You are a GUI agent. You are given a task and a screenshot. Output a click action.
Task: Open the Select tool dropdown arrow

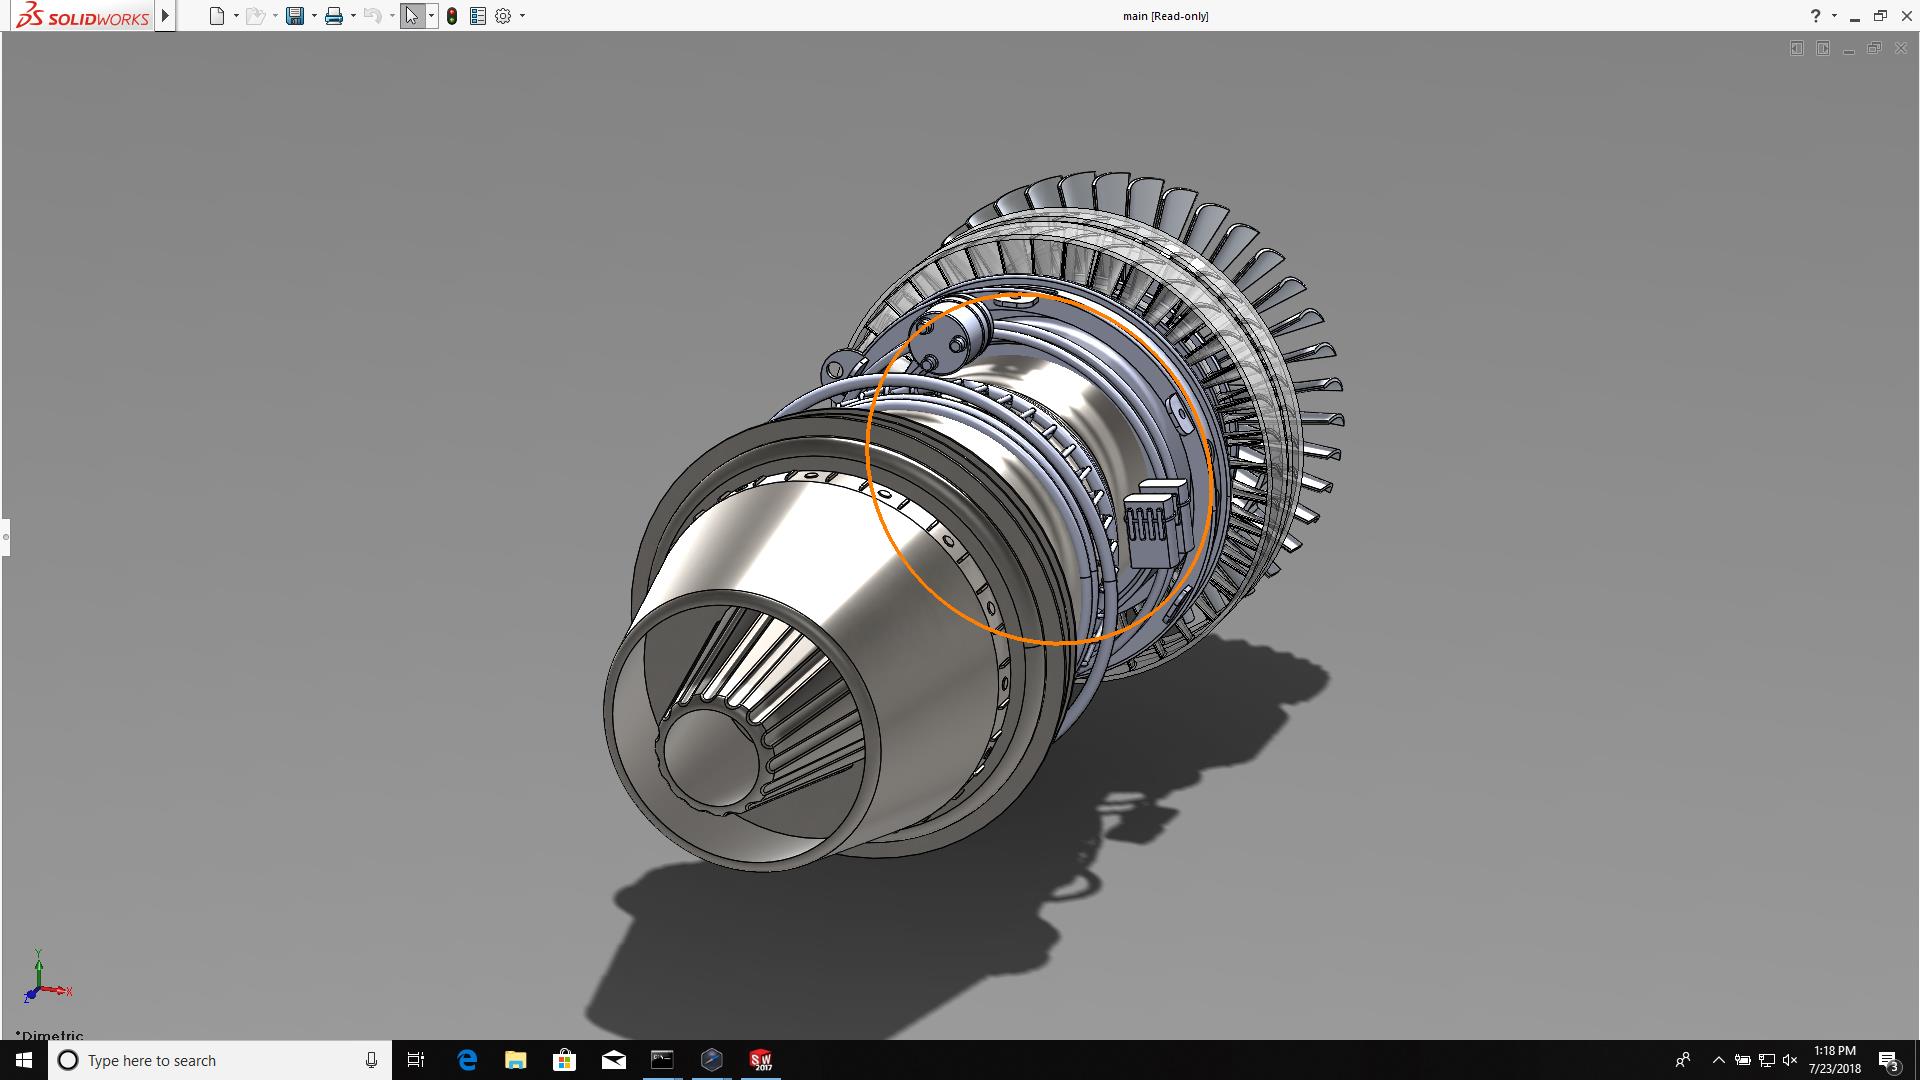point(431,16)
